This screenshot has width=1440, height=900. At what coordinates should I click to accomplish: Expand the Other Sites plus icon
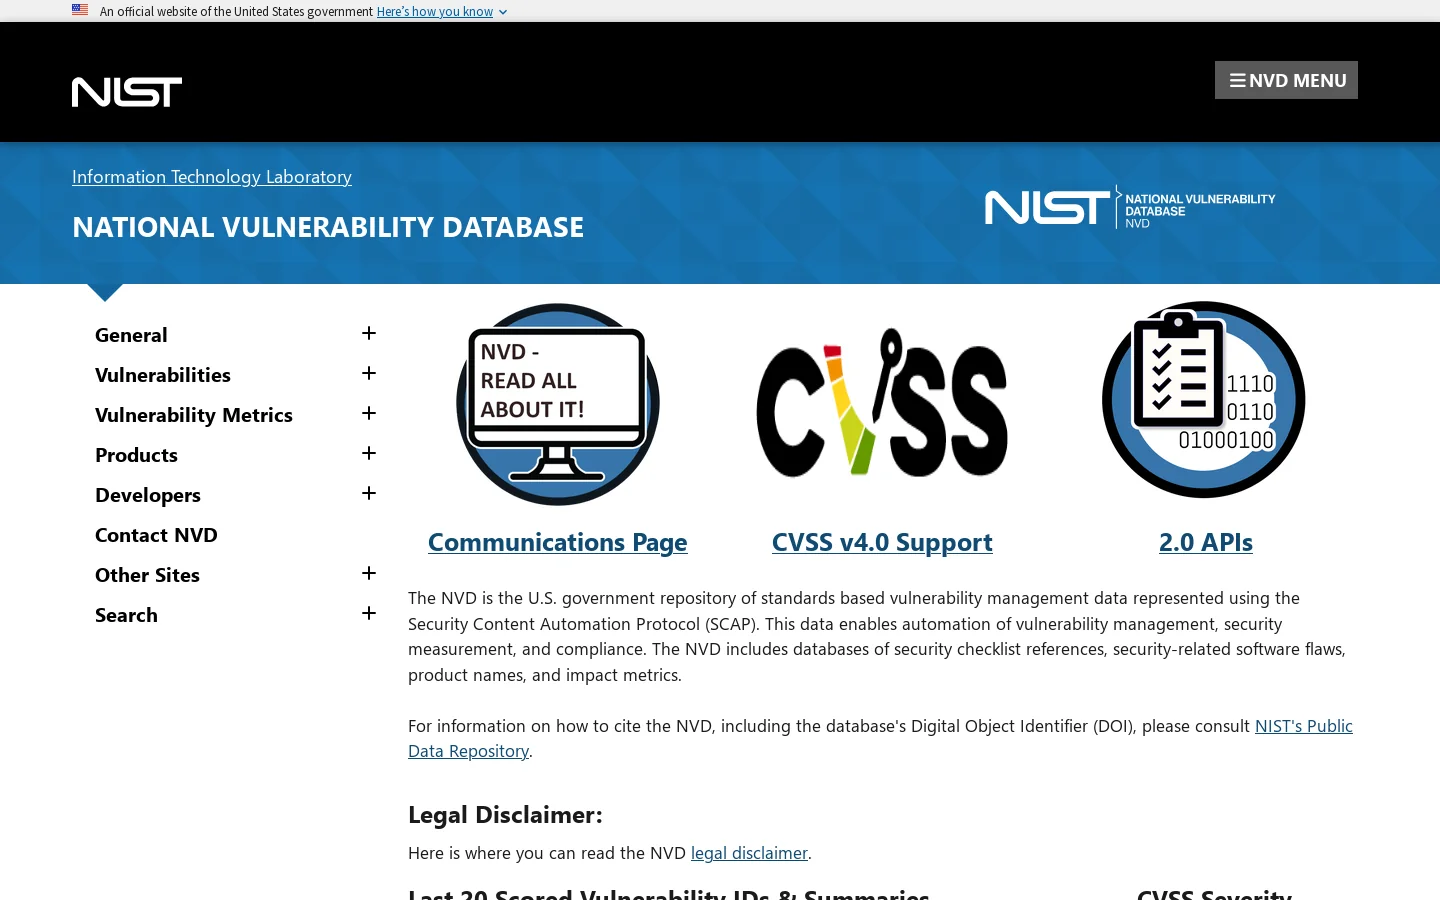click(x=369, y=573)
